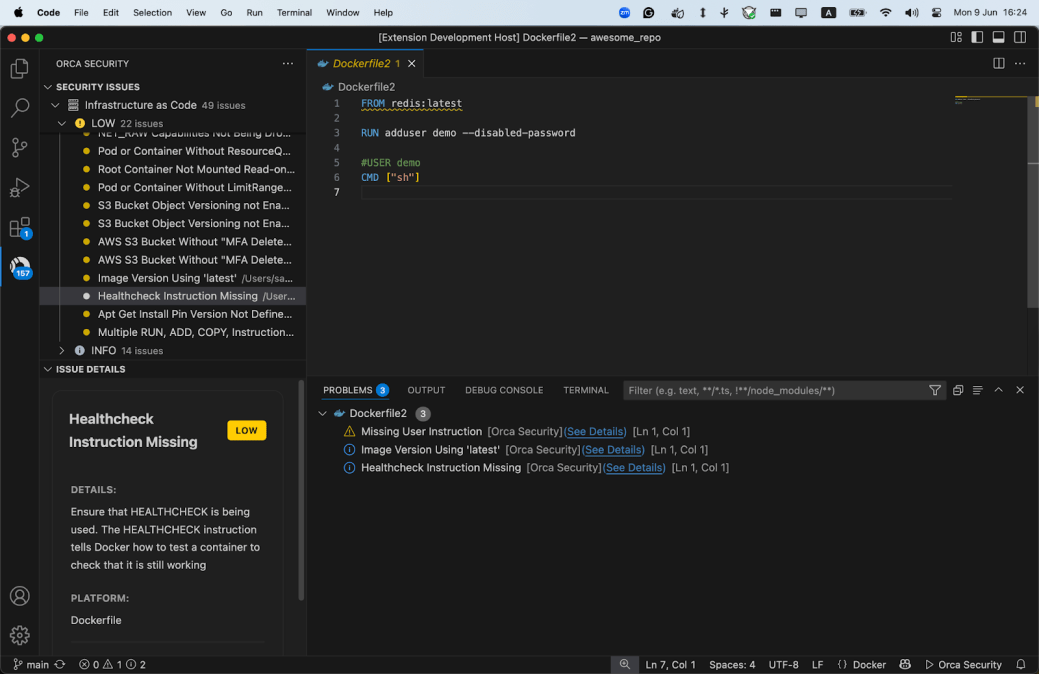
Task: Expand the INFO 14 issues group
Action: point(62,351)
